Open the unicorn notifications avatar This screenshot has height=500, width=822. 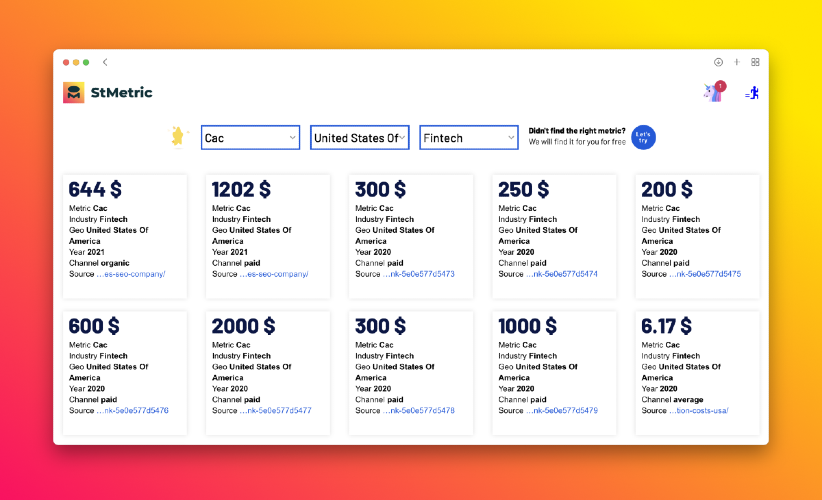713,92
